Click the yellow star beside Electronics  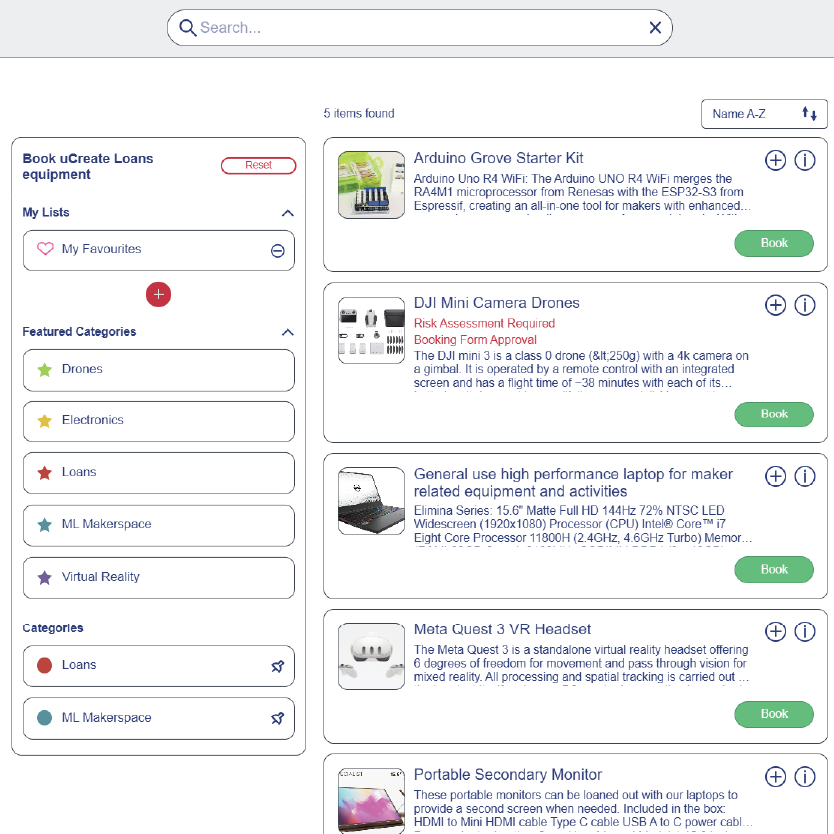point(45,421)
